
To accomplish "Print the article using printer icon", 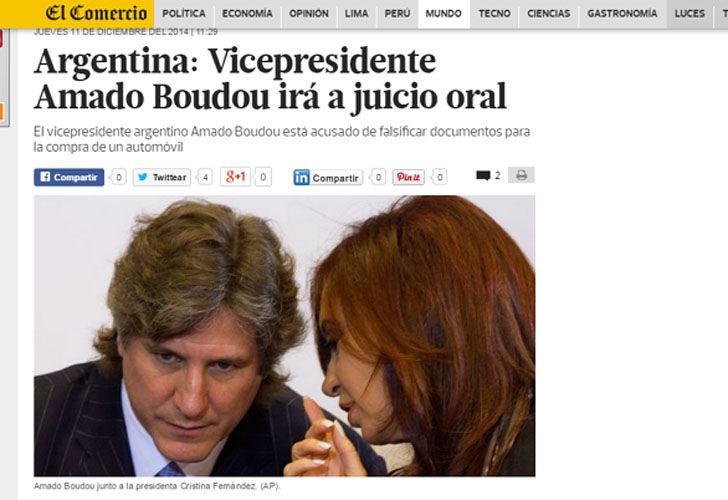I will tap(521, 175).
